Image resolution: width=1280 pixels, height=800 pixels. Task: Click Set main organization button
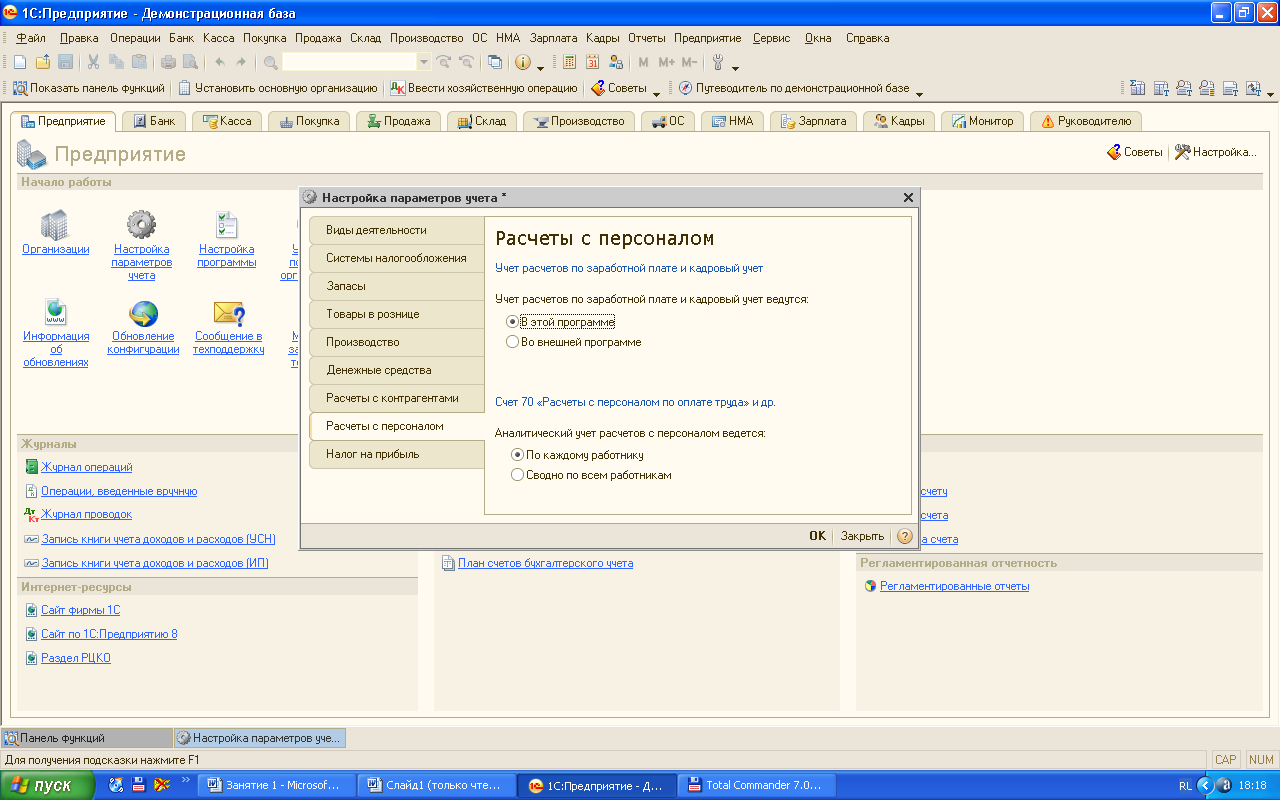point(278,88)
